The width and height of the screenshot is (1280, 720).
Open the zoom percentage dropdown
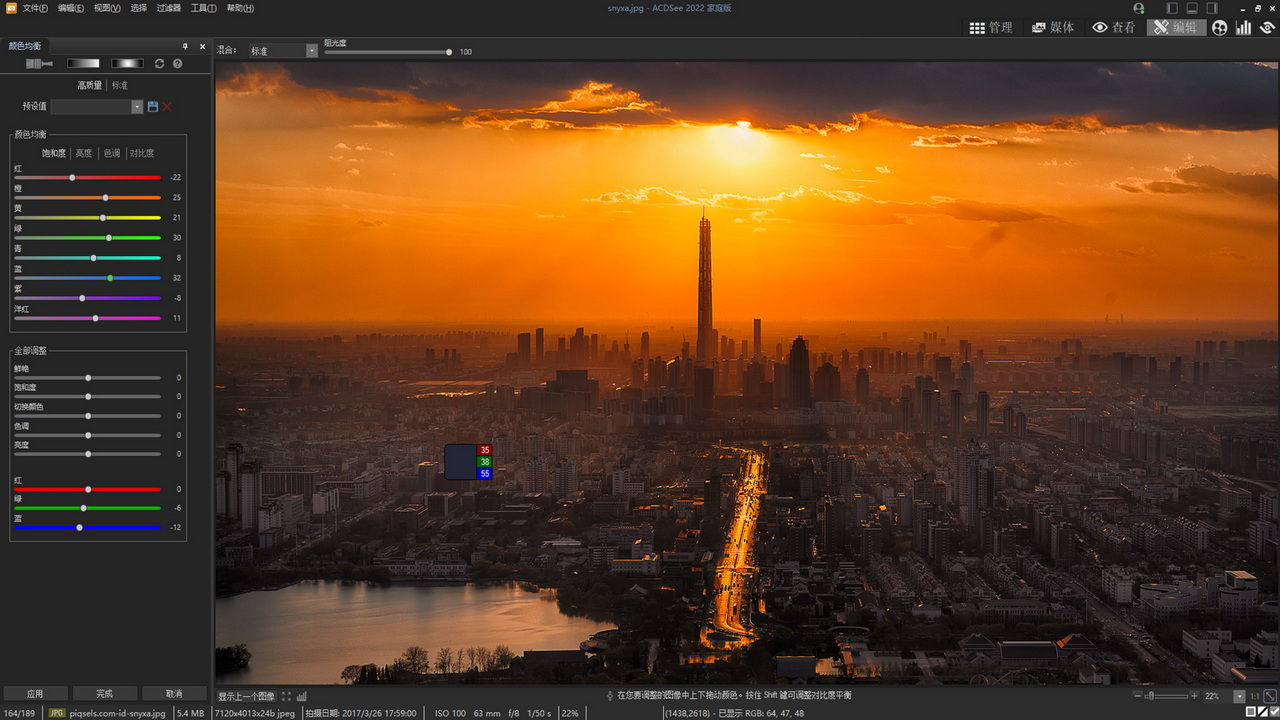(x=1240, y=696)
